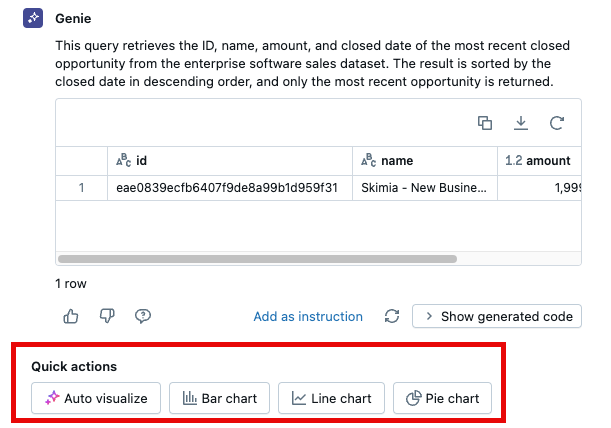Expand Show generated code
This screenshot has height=428, width=611.
(x=497, y=316)
